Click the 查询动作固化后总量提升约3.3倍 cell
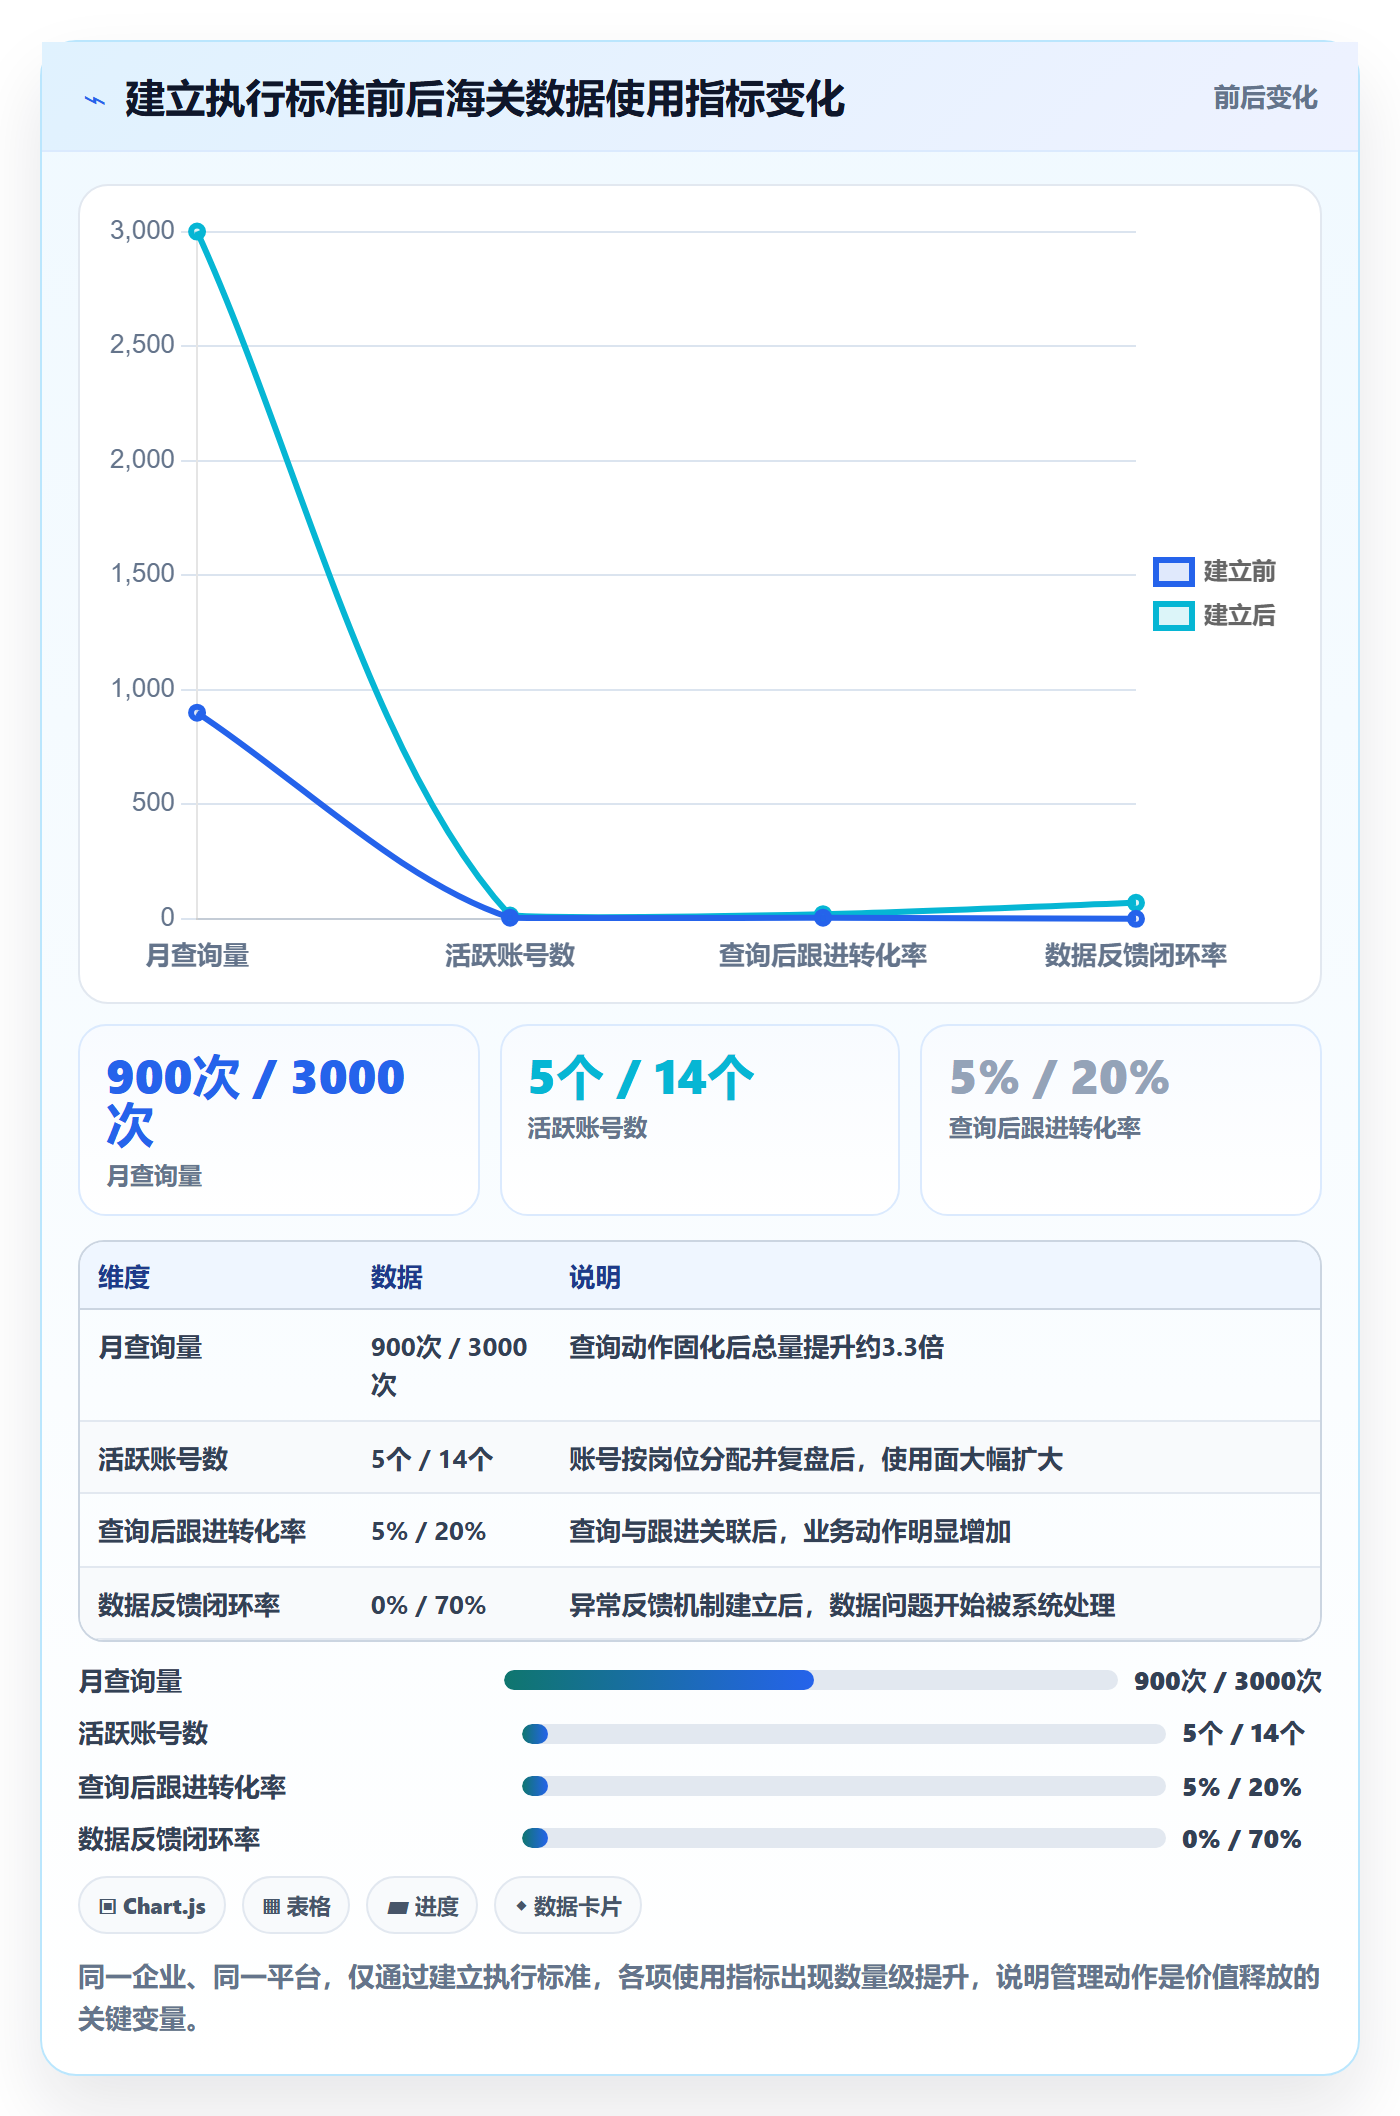Image resolution: width=1400 pixels, height=2116 pixels. point(756,1347)
